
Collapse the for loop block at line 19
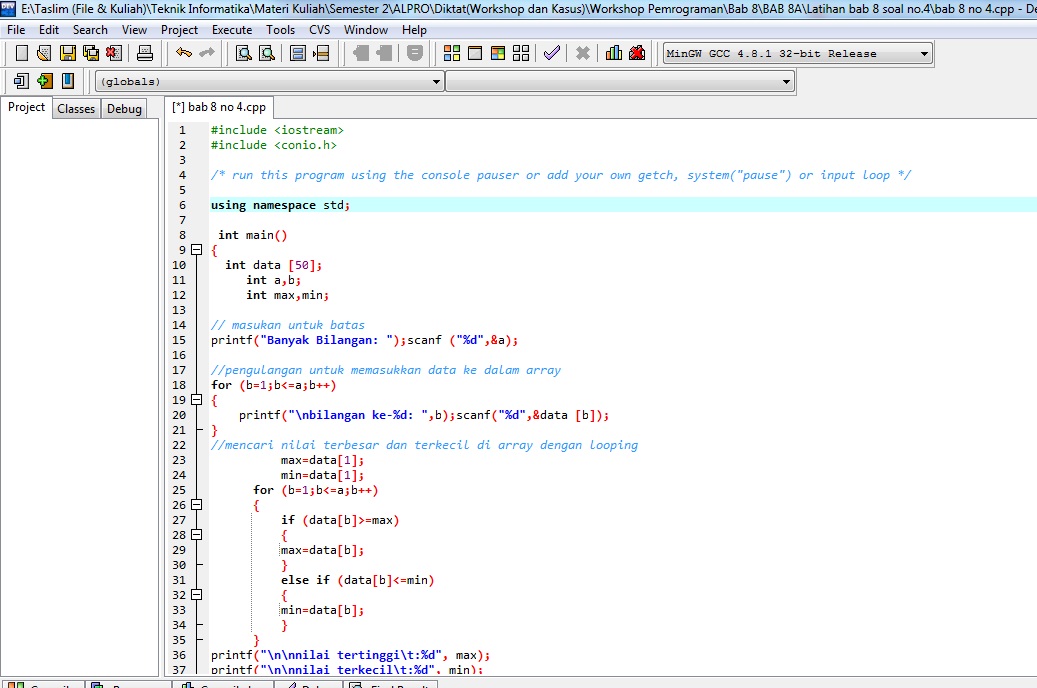(196, 400)
